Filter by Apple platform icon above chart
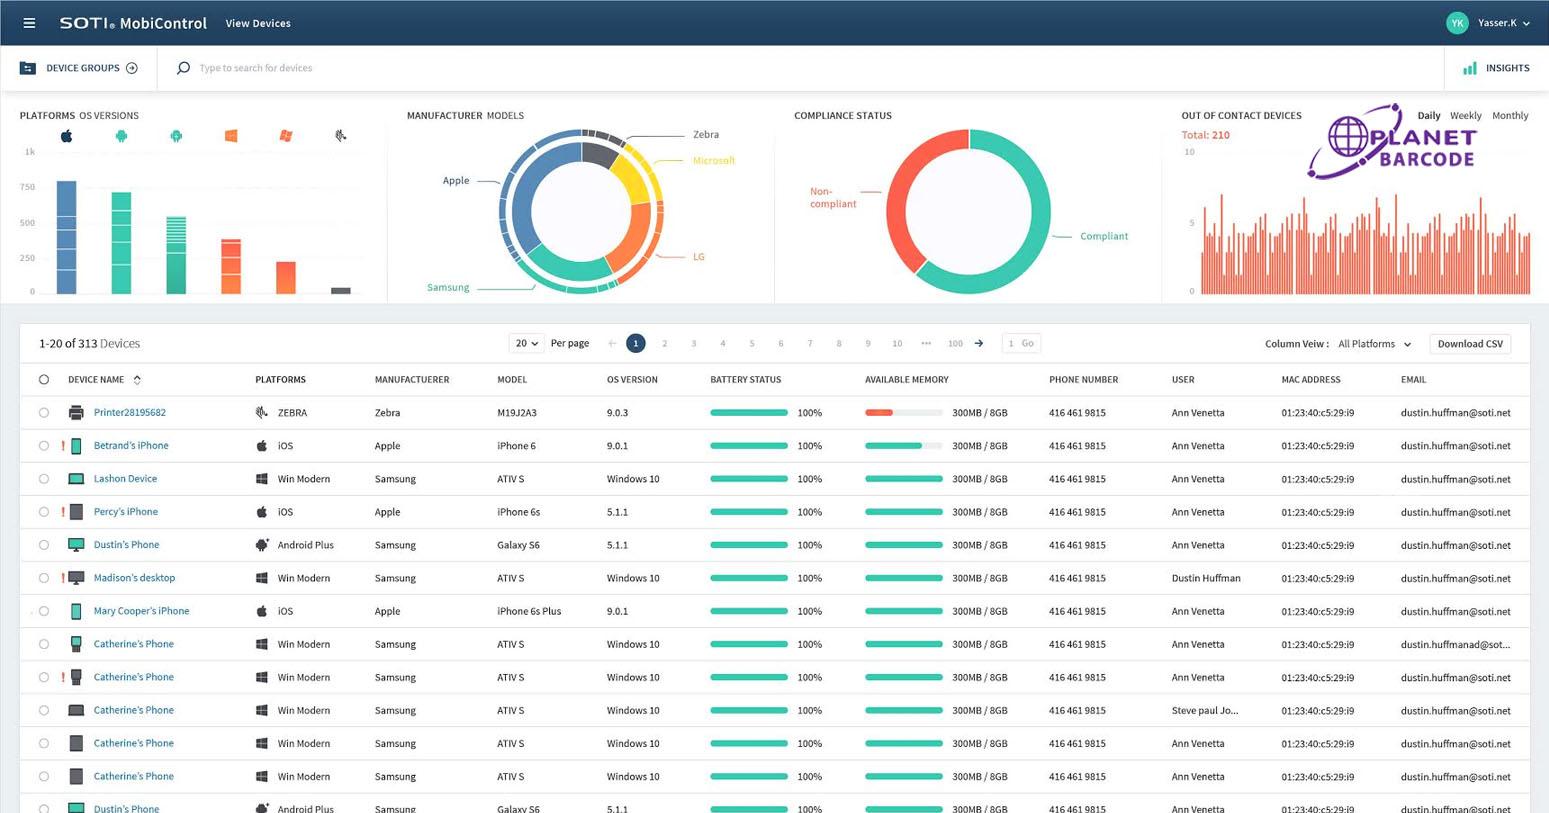 (x=66, y=136)
